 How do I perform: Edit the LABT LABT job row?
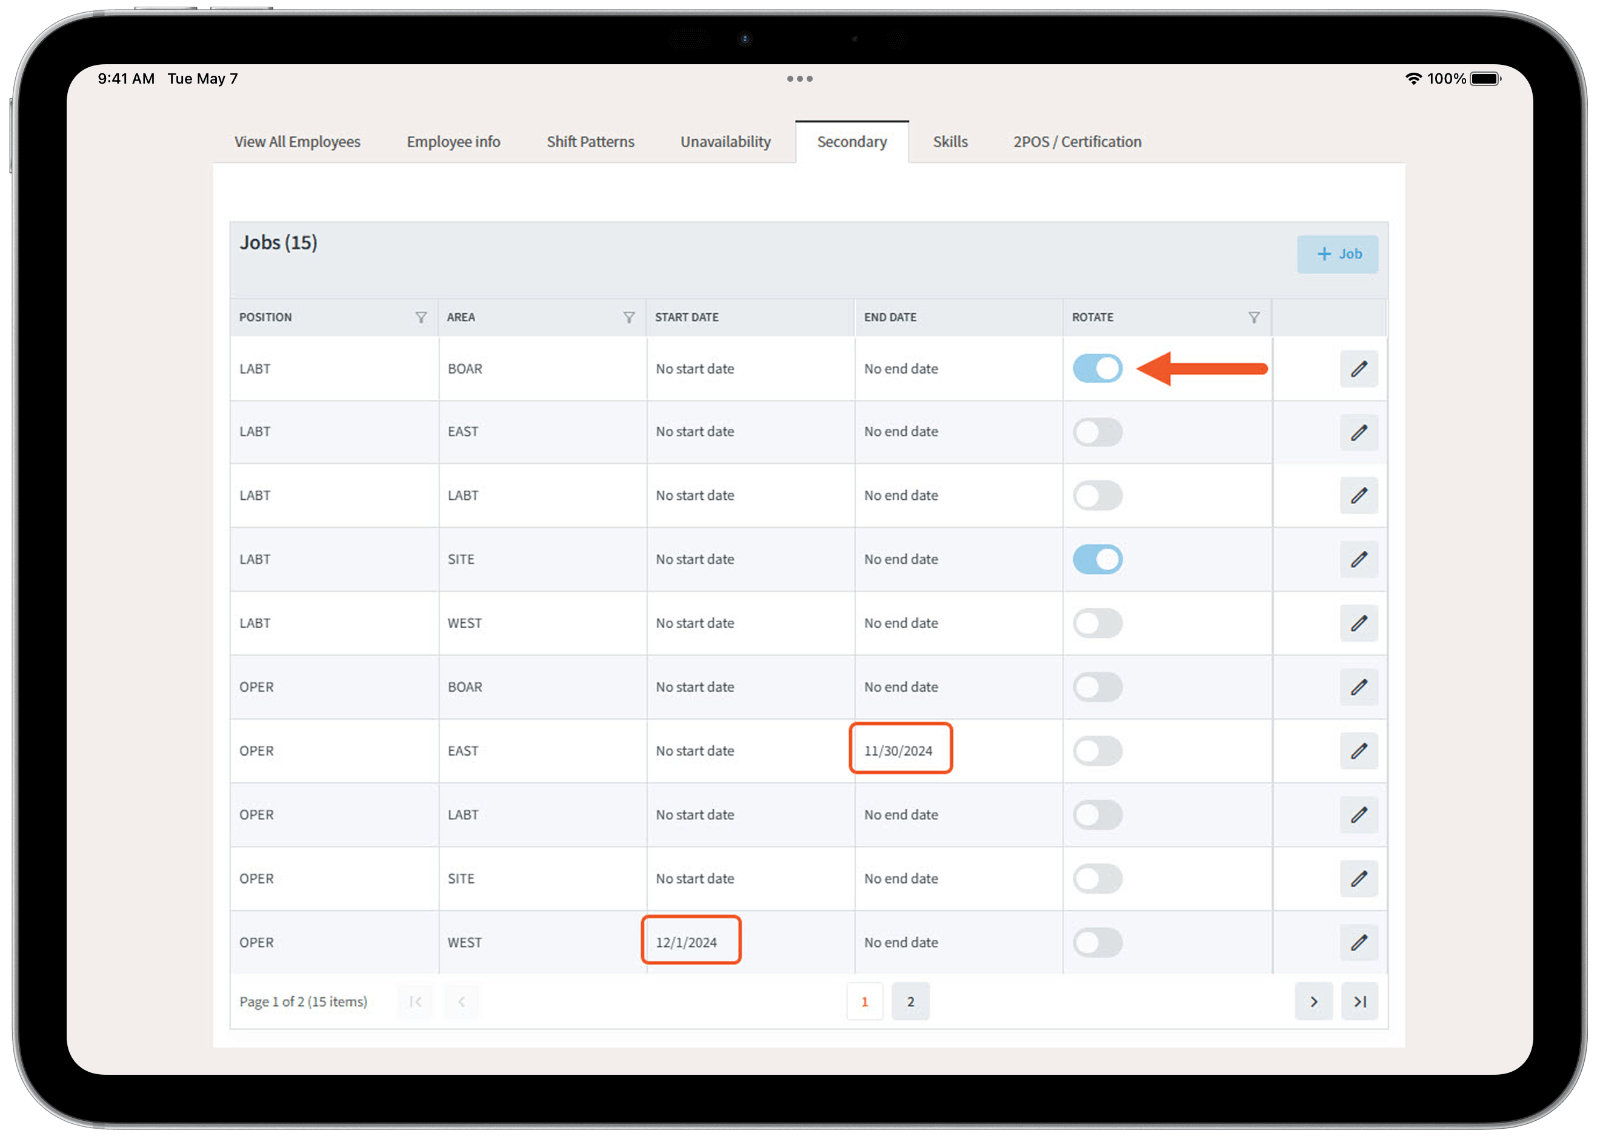coord(1359,496)
